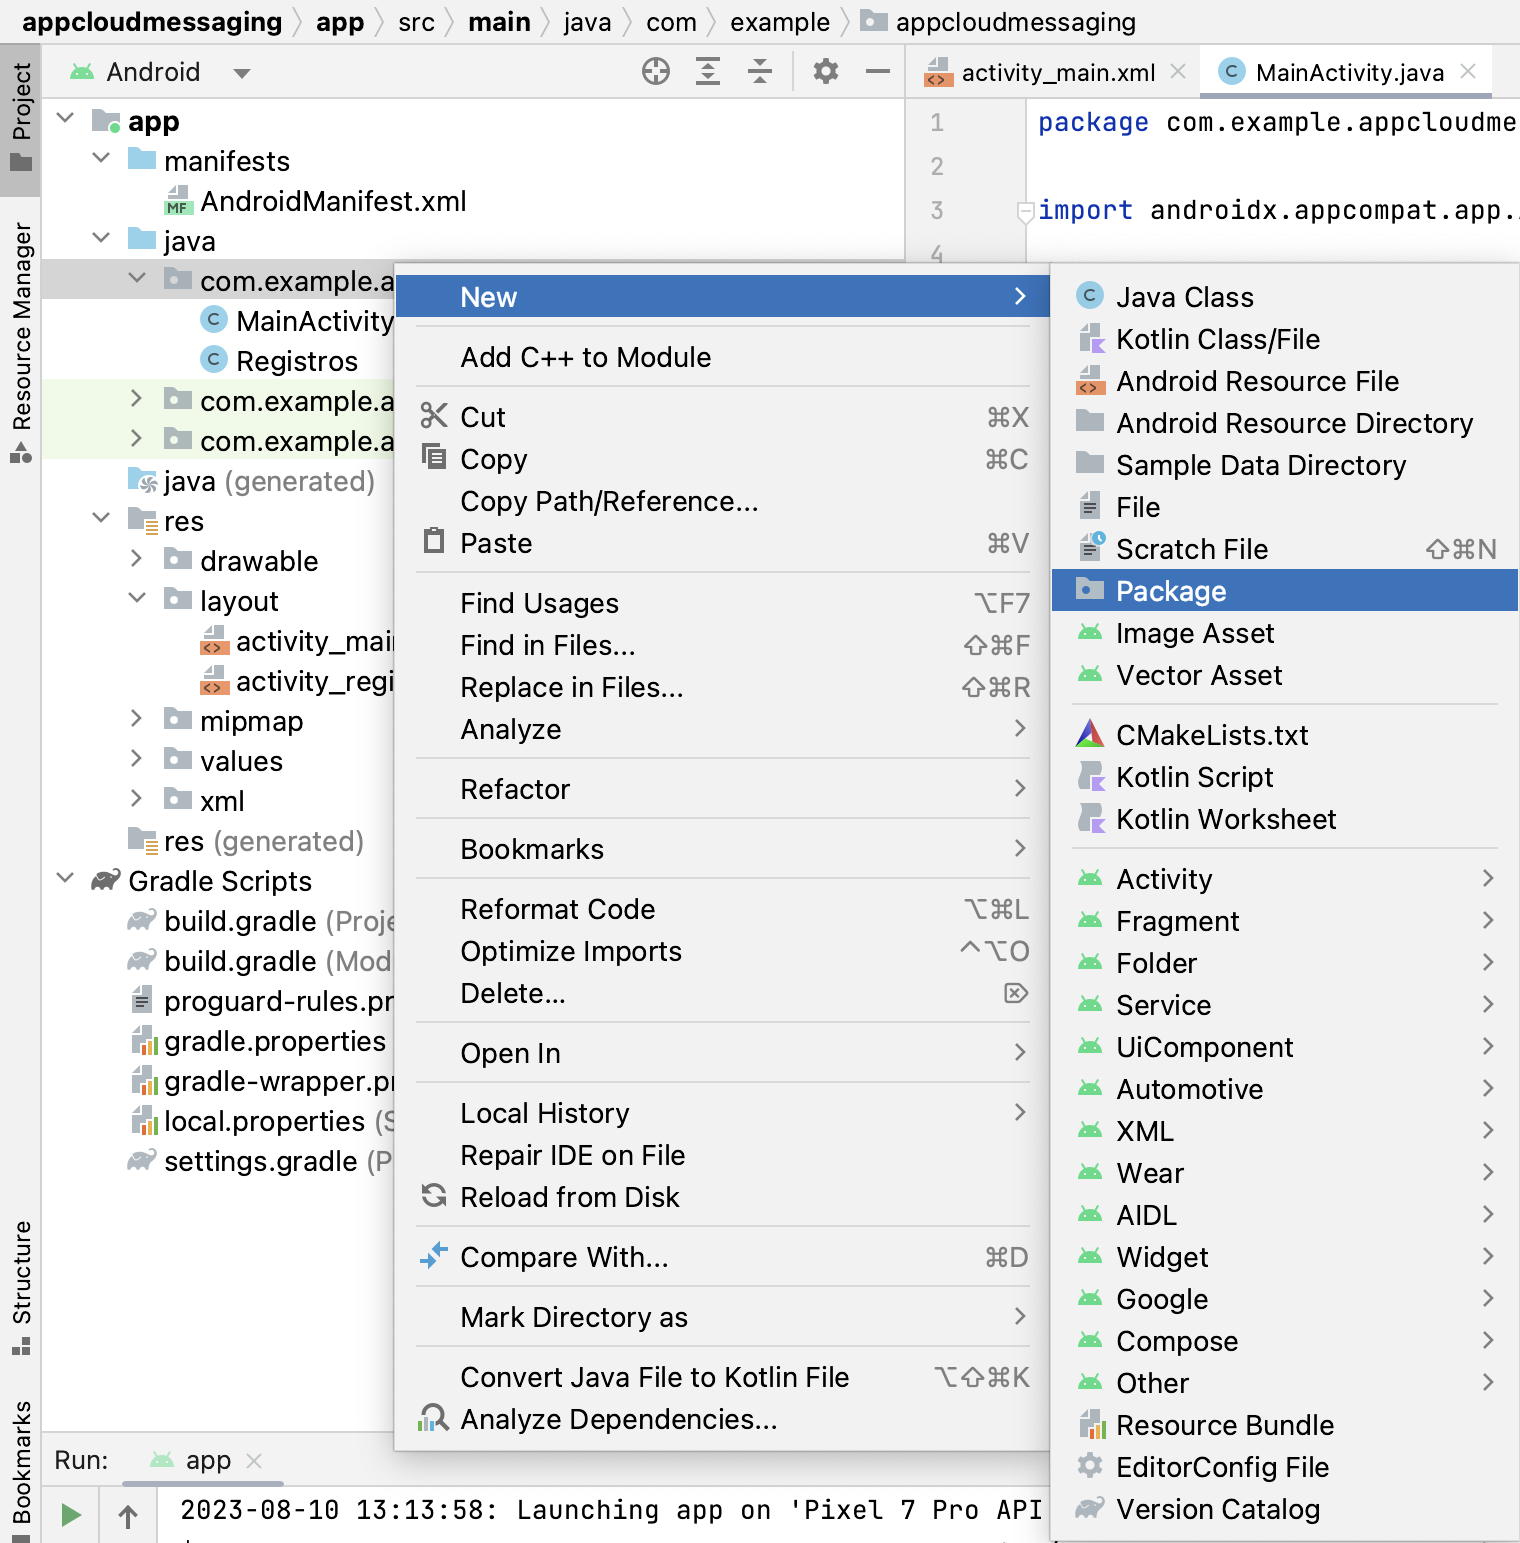Click the Collapse All icon in Project toolbar
The height and width of the screenshot is (1543, 1520).
[760, 71]
